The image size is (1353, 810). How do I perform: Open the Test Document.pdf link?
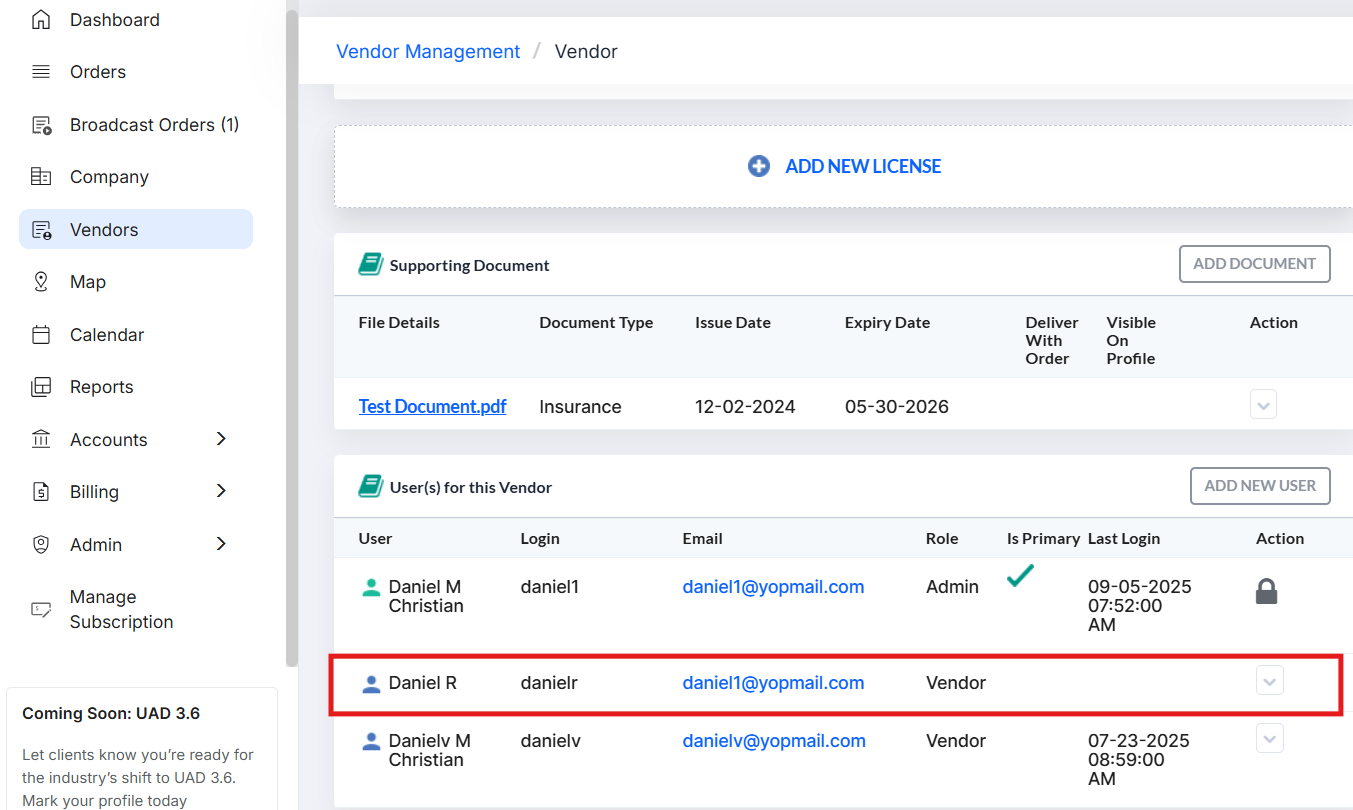432,407
